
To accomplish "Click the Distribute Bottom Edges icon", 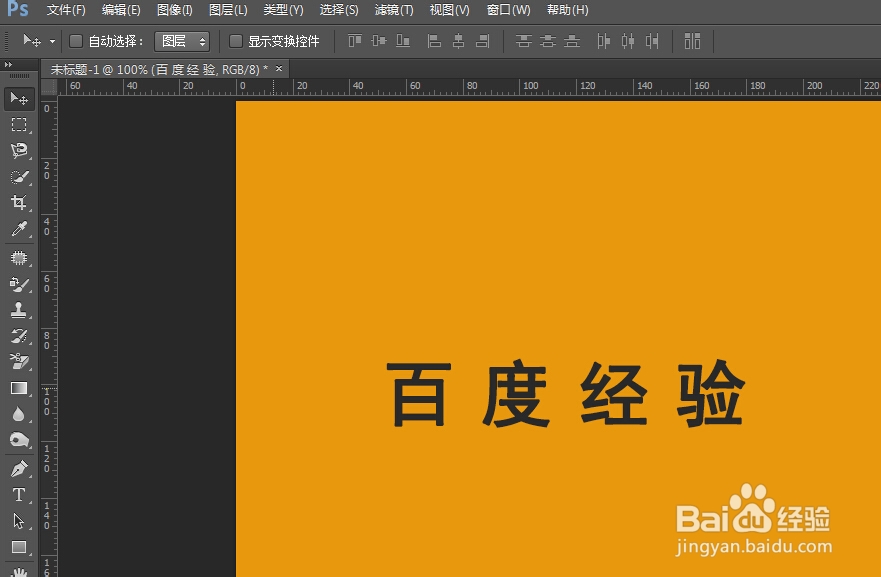I will [572, 41].
